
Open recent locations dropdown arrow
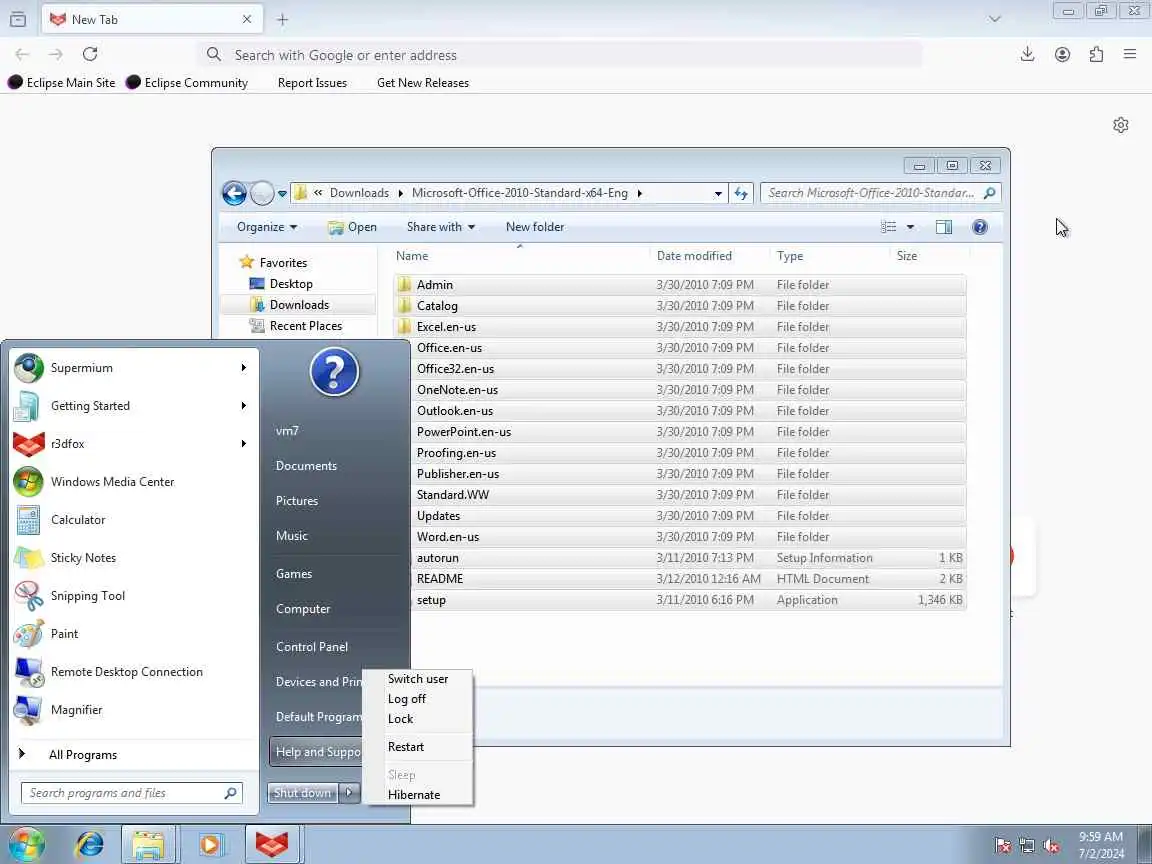tap(282, 194)
